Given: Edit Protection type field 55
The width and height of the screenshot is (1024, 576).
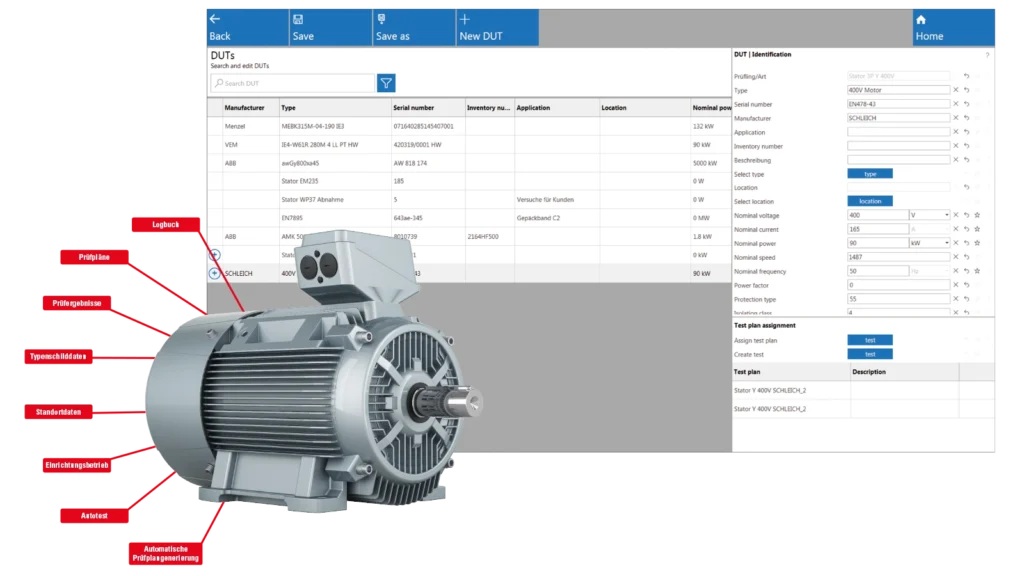Looking at the screenshot, I should click(898, 298).
